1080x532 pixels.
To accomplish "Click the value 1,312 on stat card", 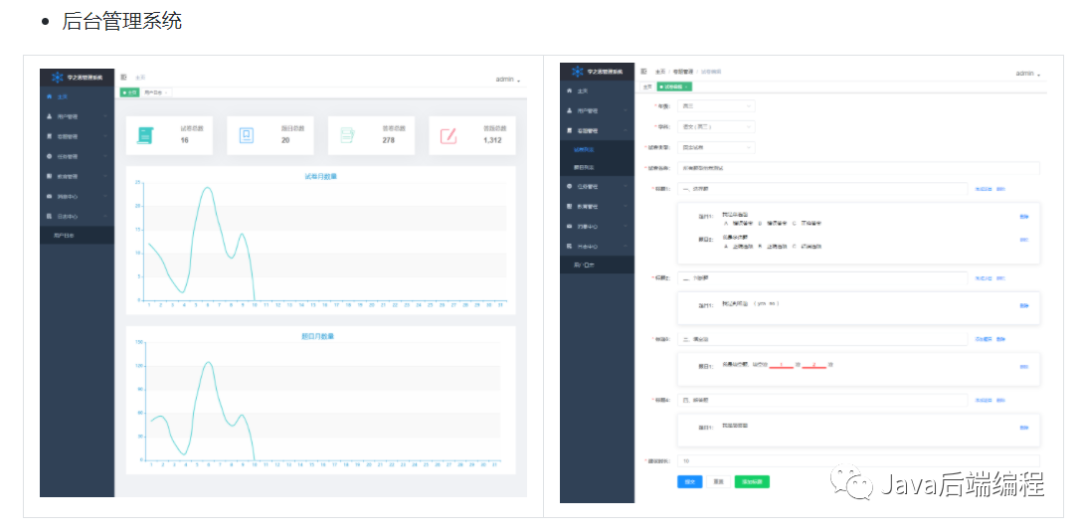I will (x=492, y=140).
